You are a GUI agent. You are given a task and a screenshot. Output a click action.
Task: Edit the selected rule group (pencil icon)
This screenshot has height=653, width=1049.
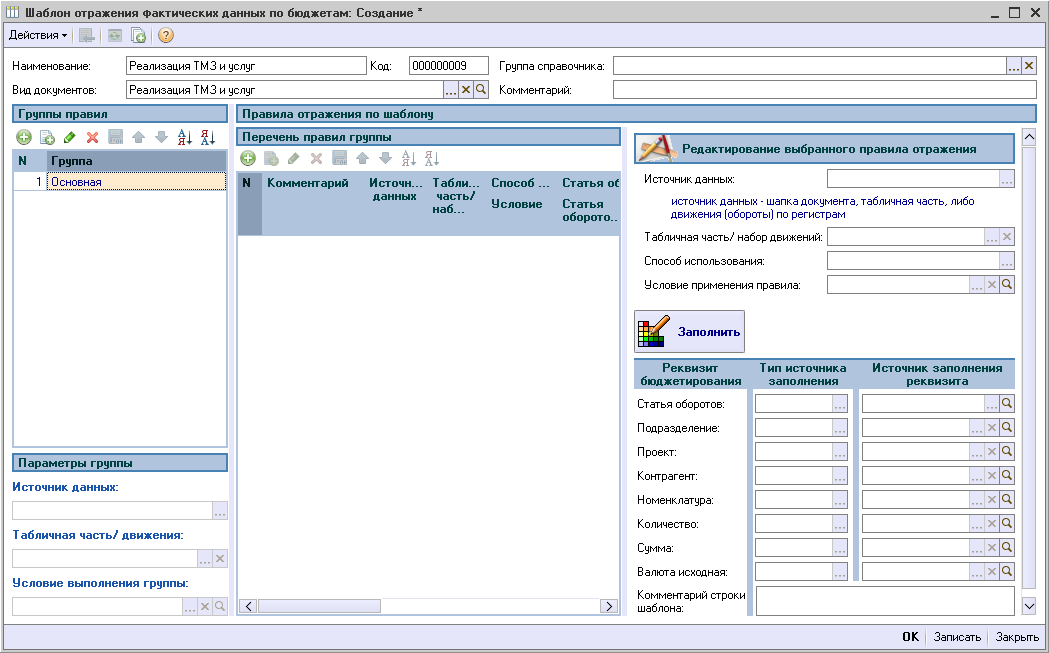tap(69, 137)
